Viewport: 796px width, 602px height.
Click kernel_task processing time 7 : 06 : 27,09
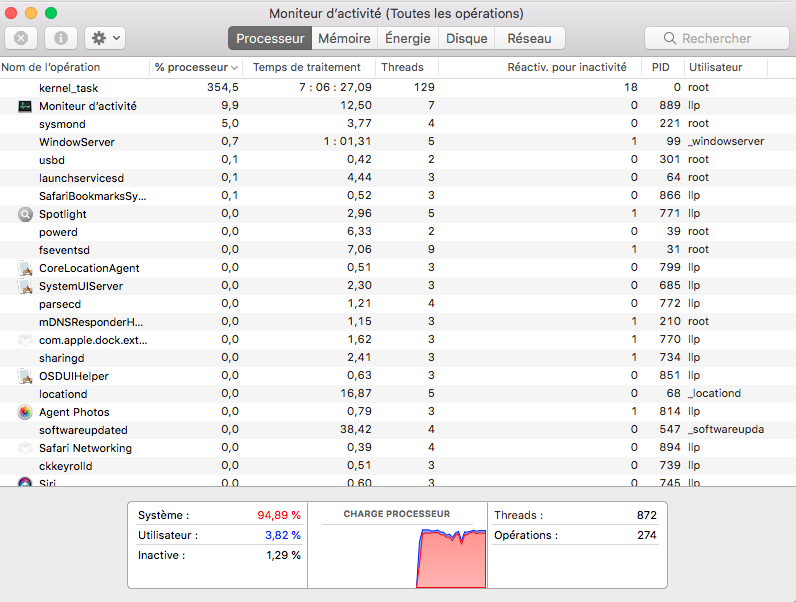tap(335, 87)
